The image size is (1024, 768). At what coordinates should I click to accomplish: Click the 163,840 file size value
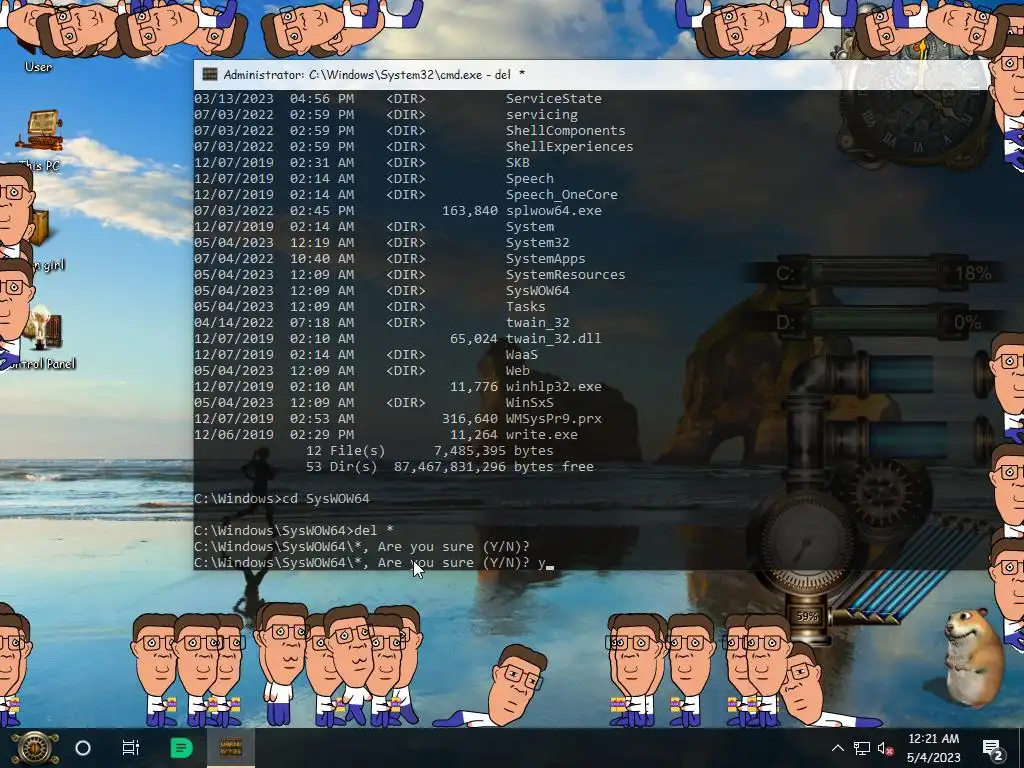pyautogui.click(x=470, y=210)
